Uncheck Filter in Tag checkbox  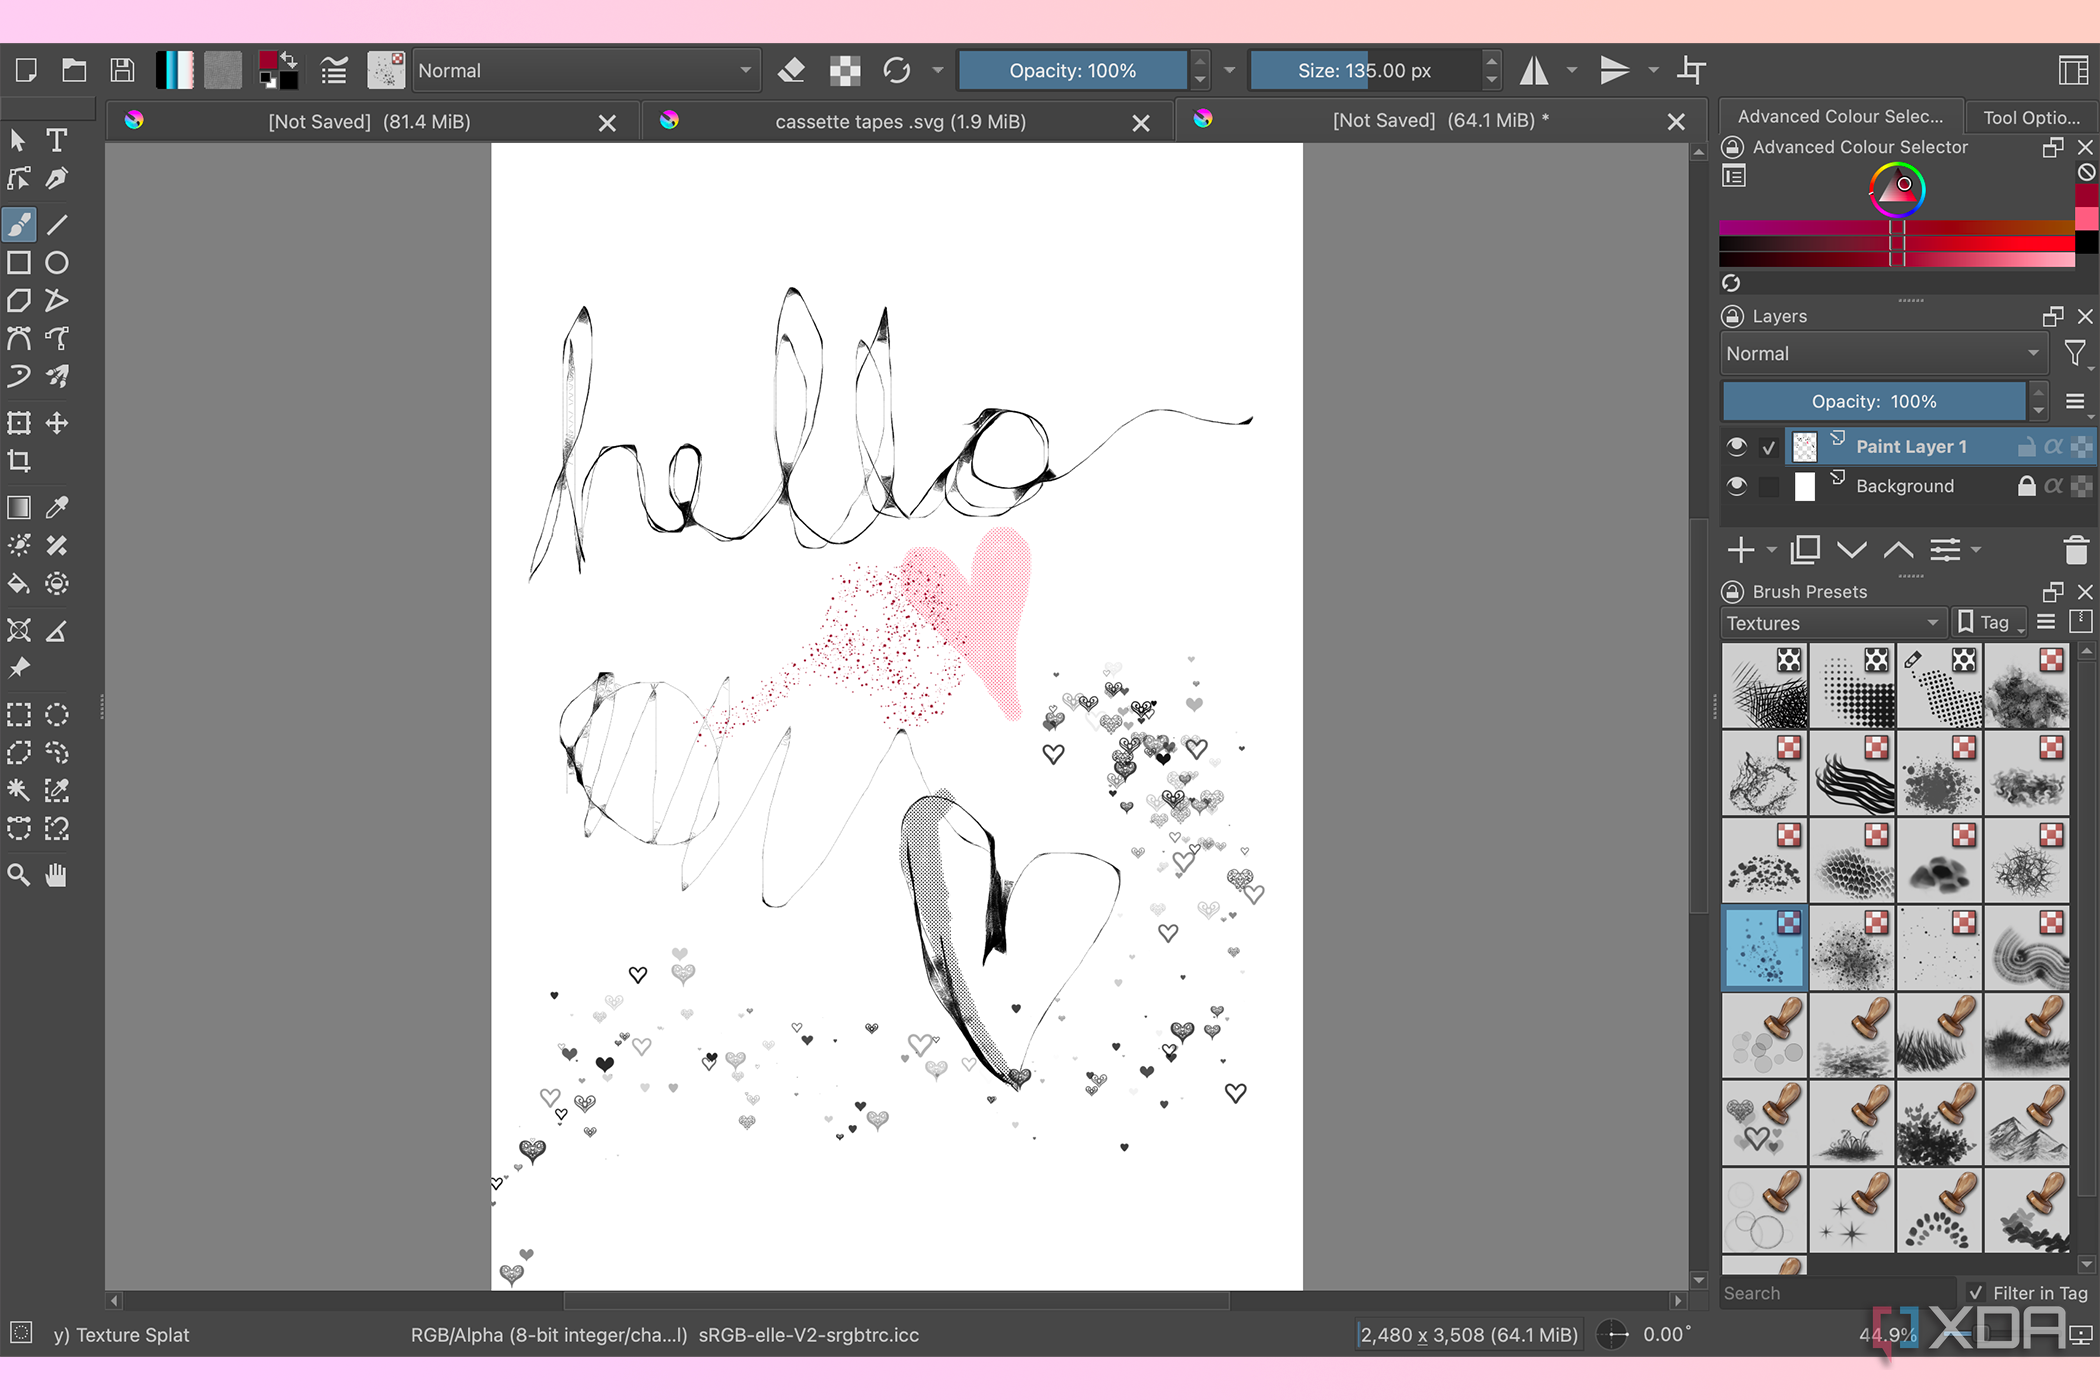[x=1975, y=1293]
